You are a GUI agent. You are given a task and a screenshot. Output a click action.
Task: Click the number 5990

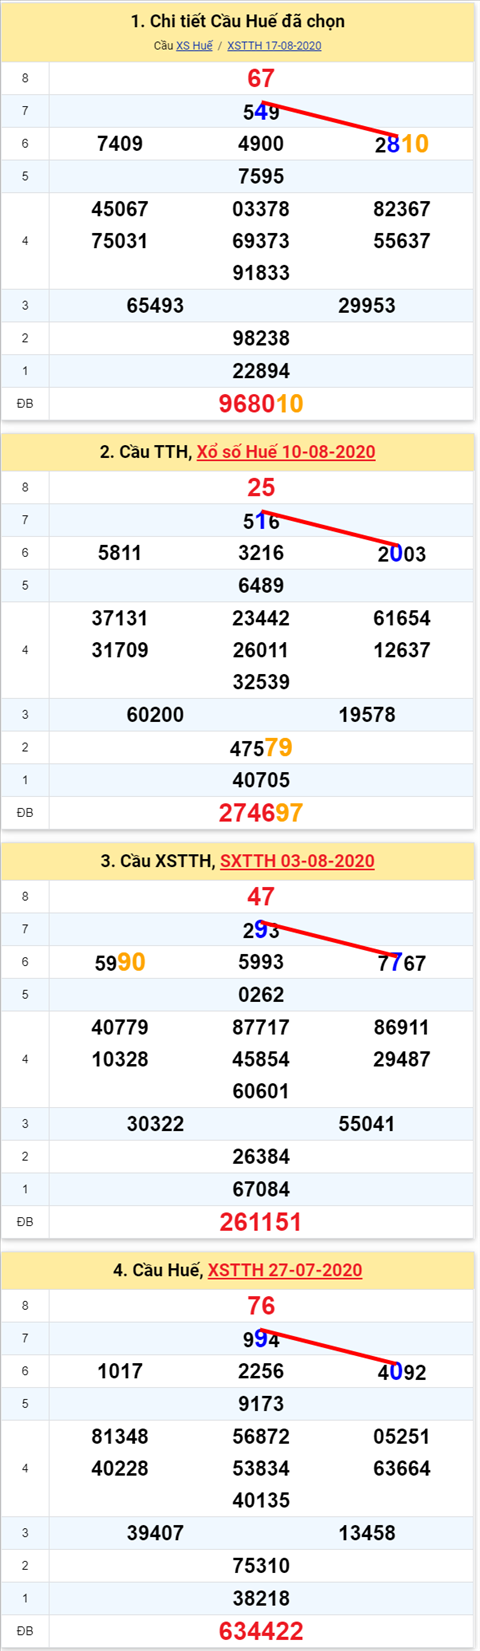pyautogui.click(x=120, y=962)
